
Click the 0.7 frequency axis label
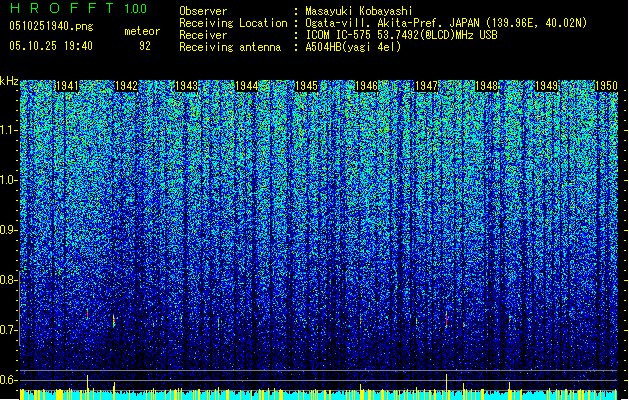tap(9, 330)
